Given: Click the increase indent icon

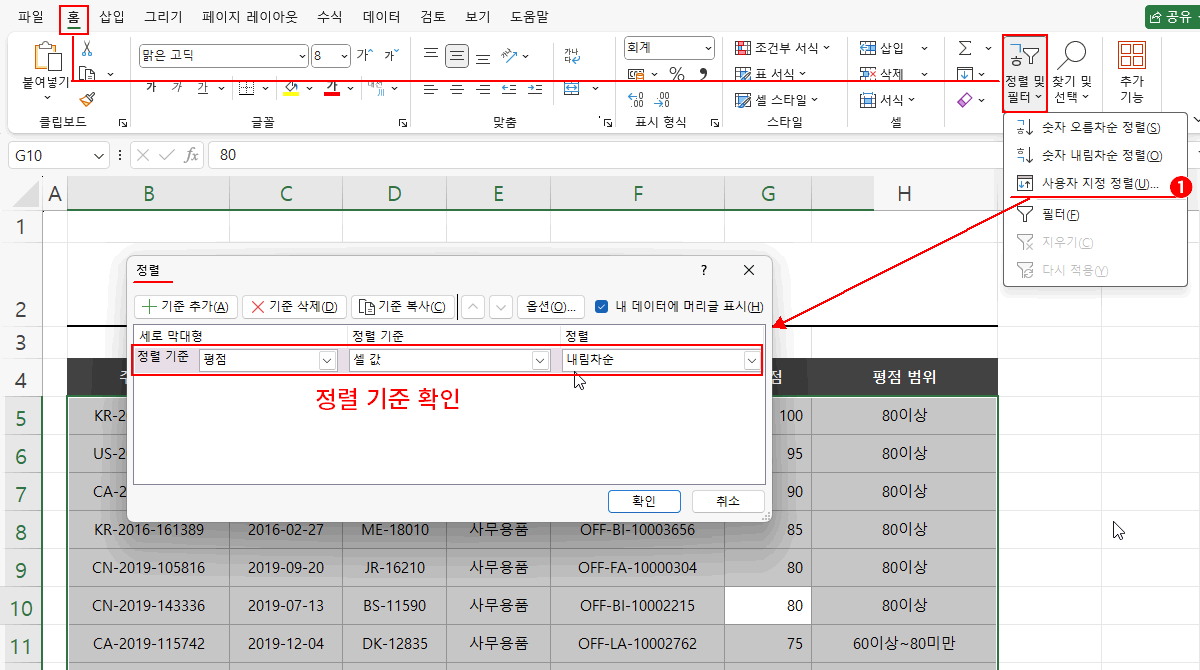Looking at the screenshot, I should coord(535,88).
